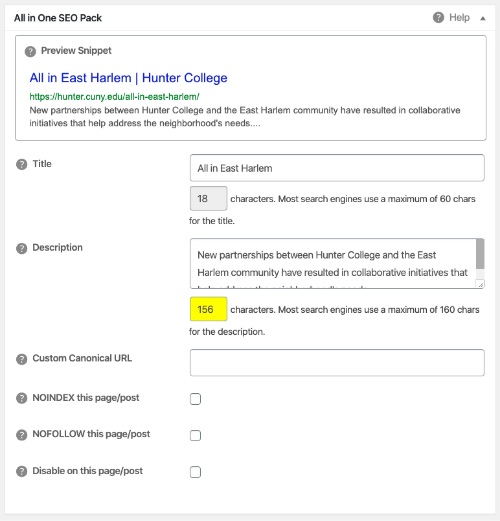This screenshot has width=500, height=521.
Task: Click the description textarea resize handle
Action: point(480,284)
